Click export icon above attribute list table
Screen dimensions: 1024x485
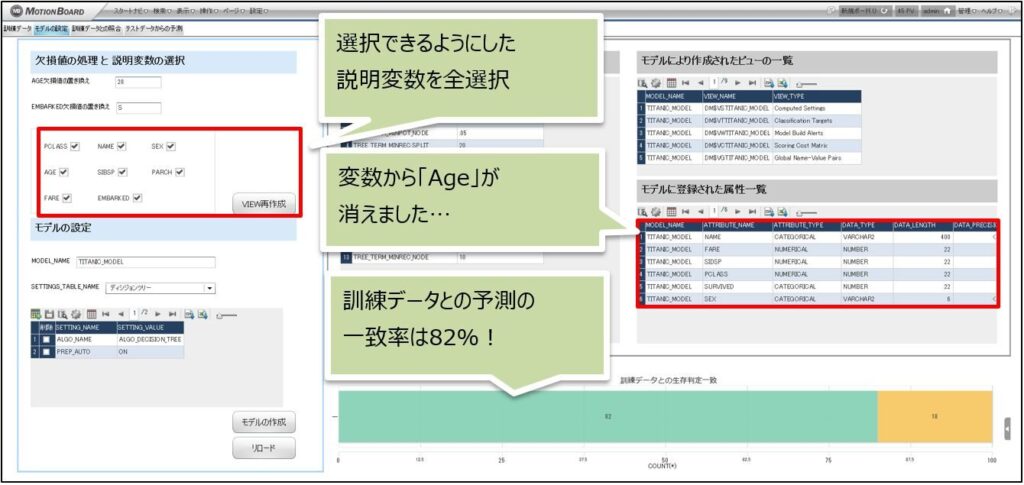pyautogui.click(x=768, y=212)
